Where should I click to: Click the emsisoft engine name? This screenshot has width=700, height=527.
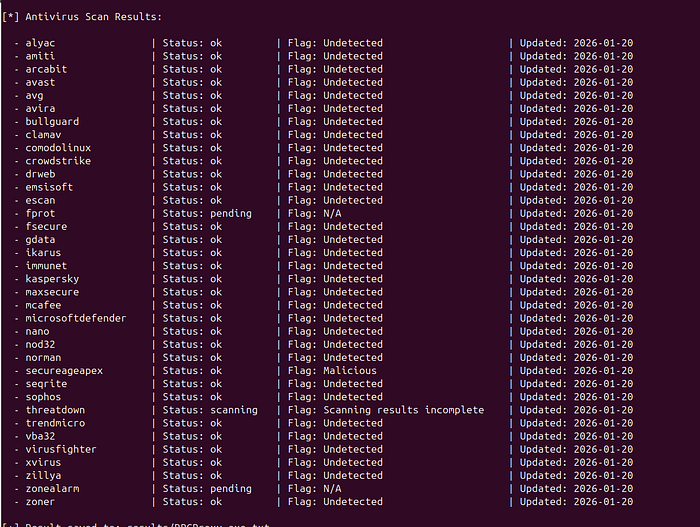(x=49, y=187)
